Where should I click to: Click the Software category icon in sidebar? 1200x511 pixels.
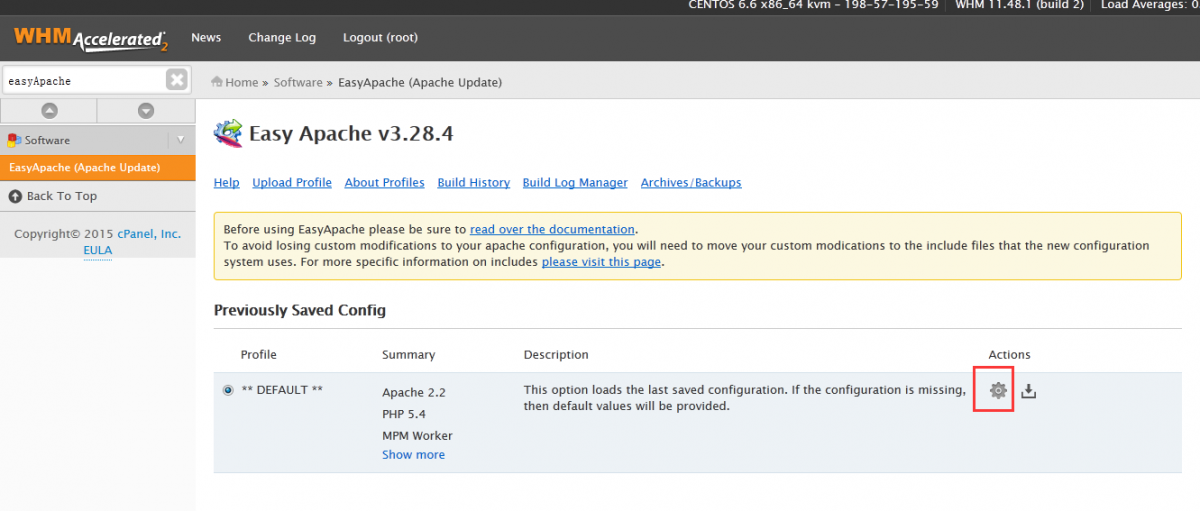[15, 140]
